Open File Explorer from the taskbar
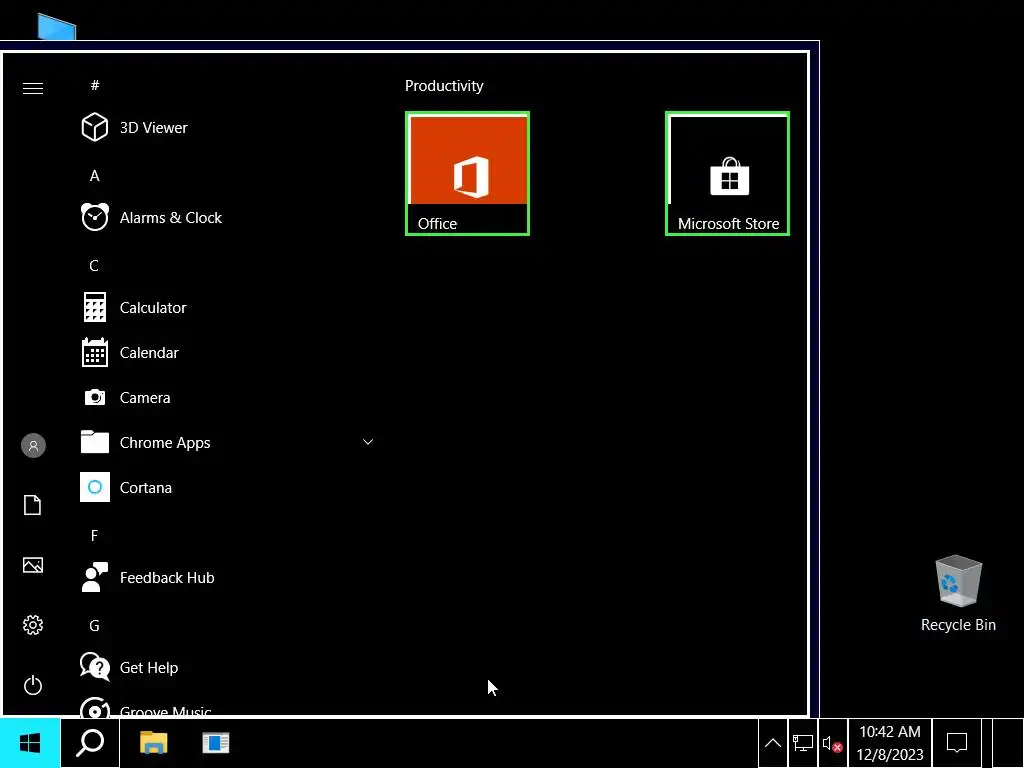Image resolution: width=1024 pixels, height=768 pixels. [153, 743]
